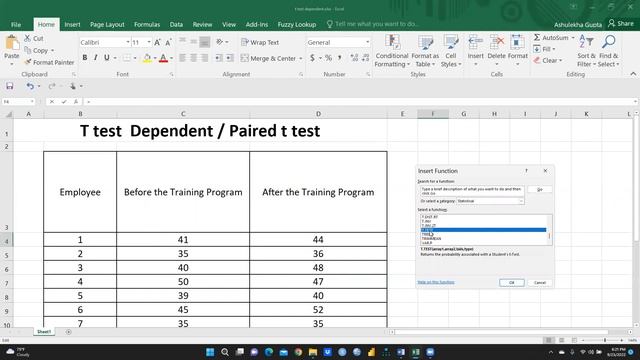
Task: Open Sort & Filter menu
Action: [x=586, y=51]
